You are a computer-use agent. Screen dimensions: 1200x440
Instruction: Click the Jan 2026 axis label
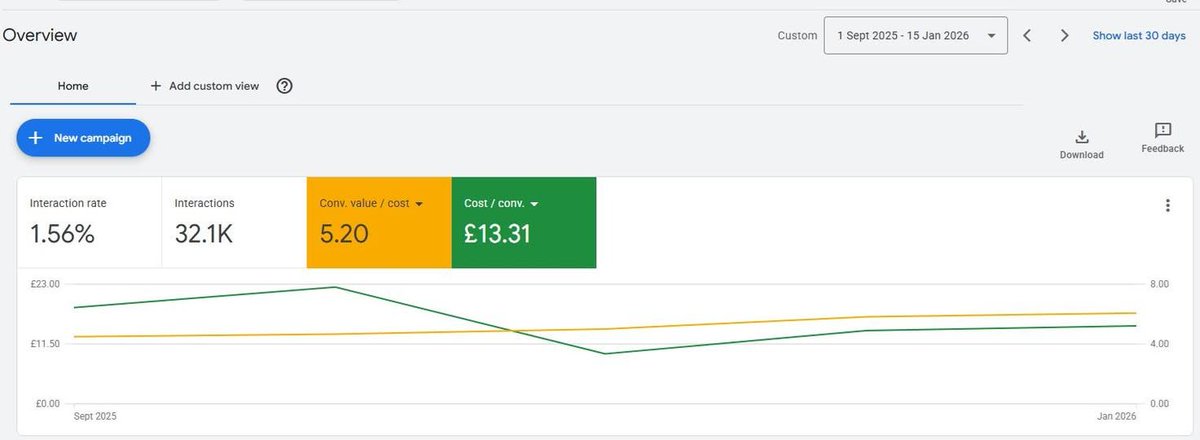[1117, 416]
